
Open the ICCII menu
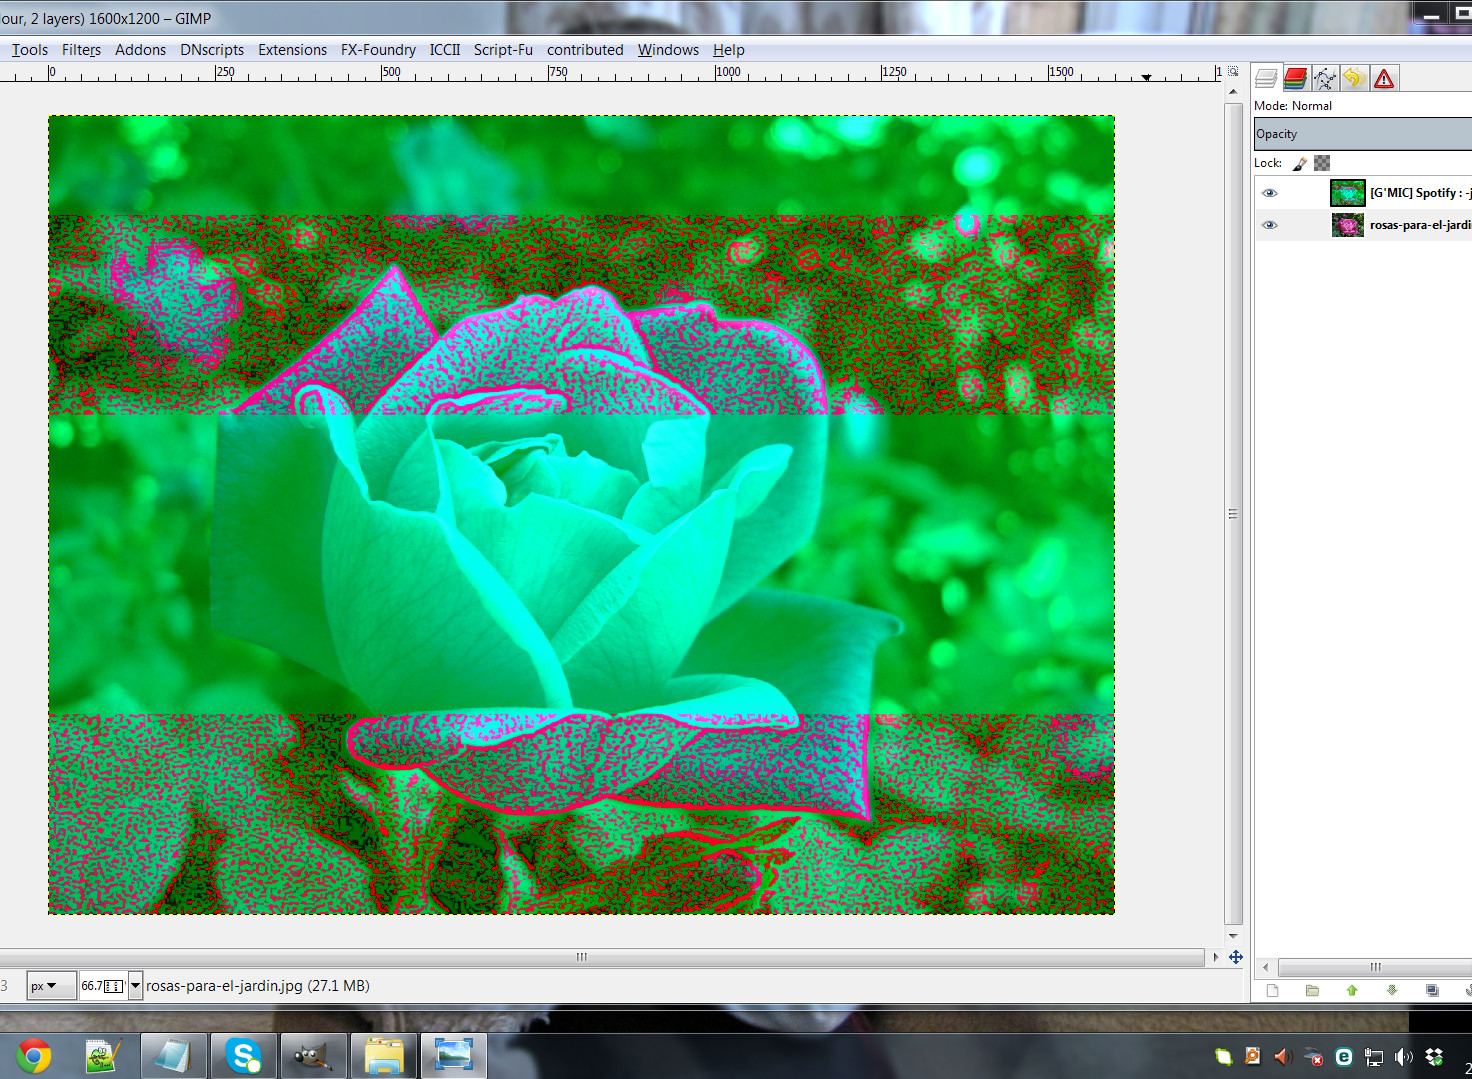pyautogui.click(x=445, y=50)
